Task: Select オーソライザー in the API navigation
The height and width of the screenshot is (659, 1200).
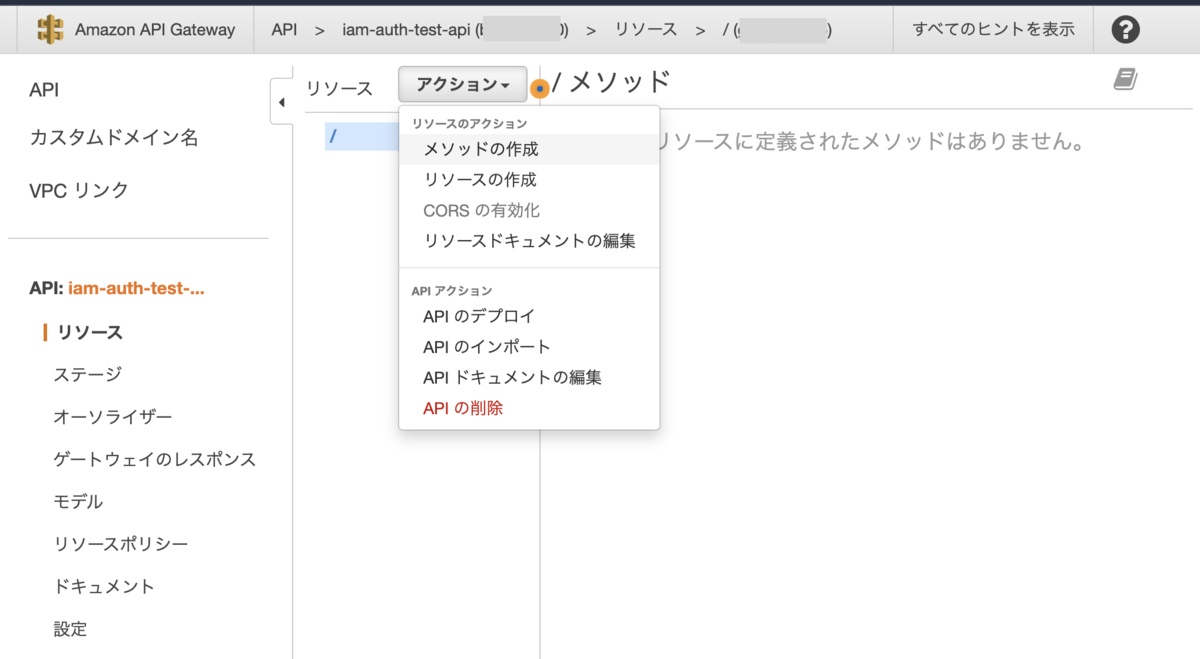Action: tap(113, 417)
